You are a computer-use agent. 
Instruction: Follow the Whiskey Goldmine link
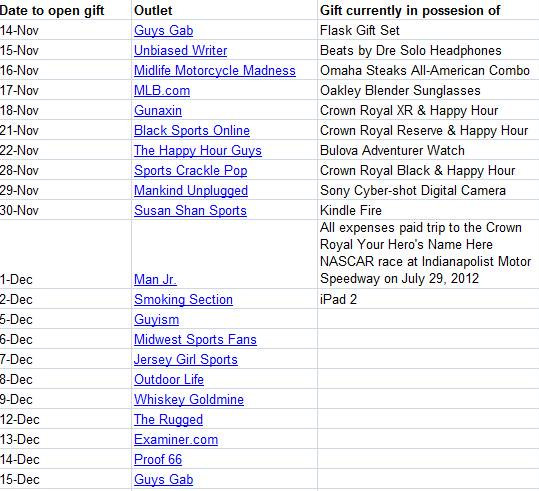189,400
